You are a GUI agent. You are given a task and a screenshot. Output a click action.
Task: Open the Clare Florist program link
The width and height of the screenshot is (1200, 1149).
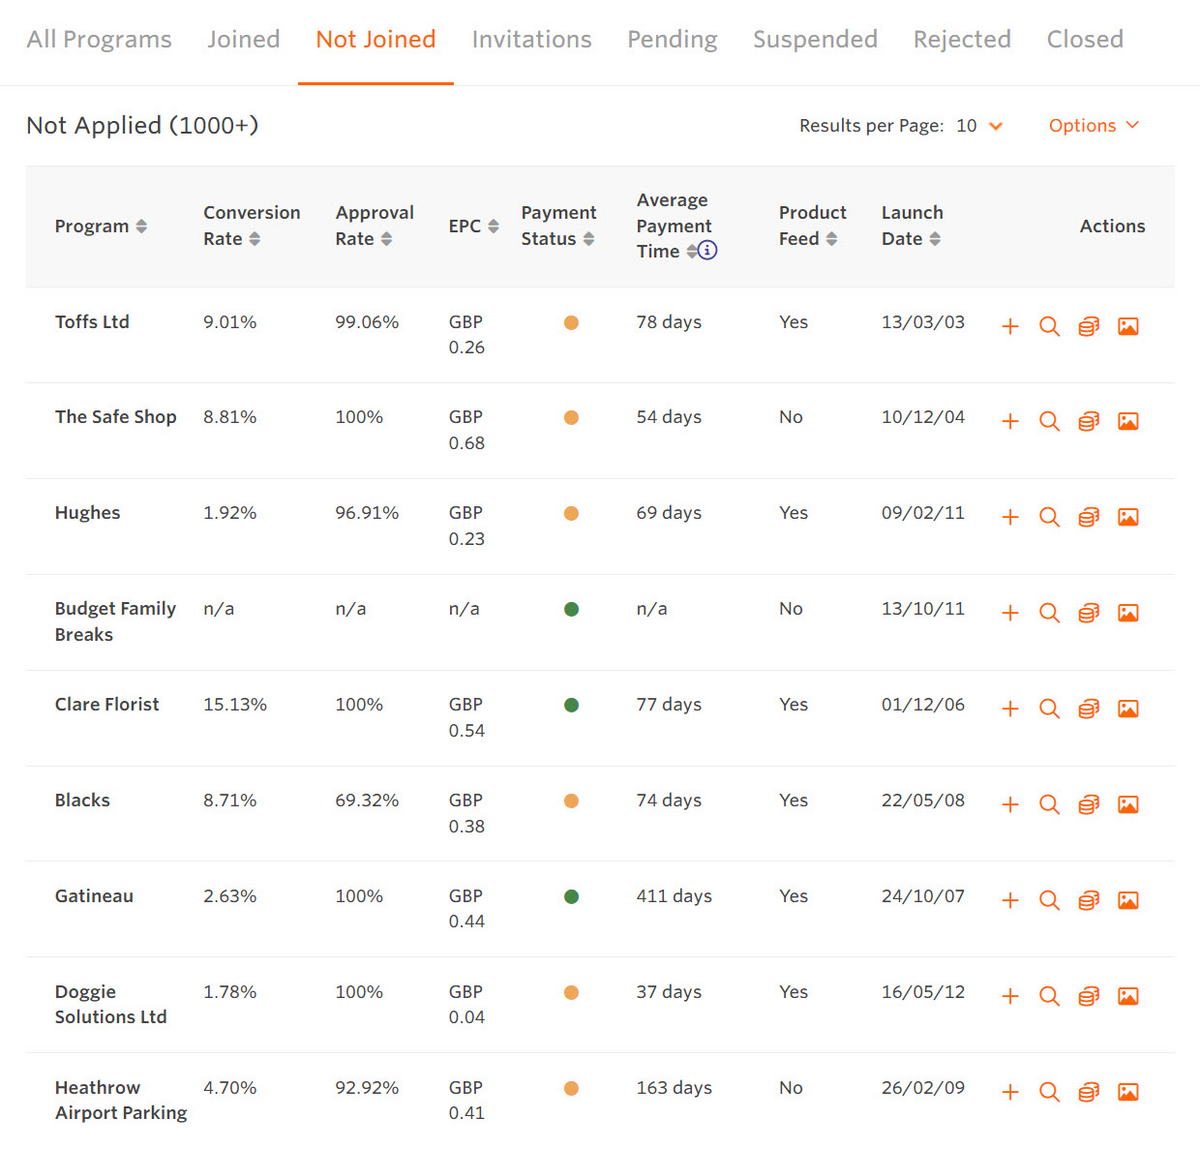[x=107, y=705]
